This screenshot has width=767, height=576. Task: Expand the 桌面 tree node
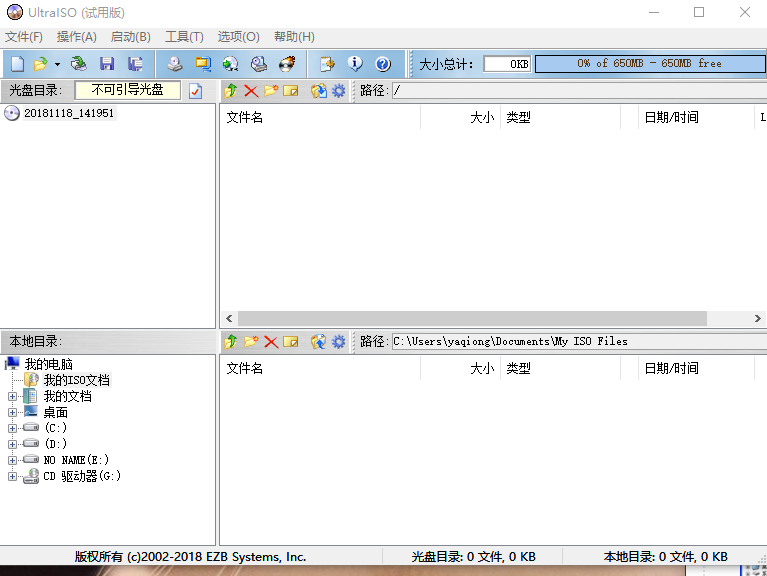pos(13,413)
